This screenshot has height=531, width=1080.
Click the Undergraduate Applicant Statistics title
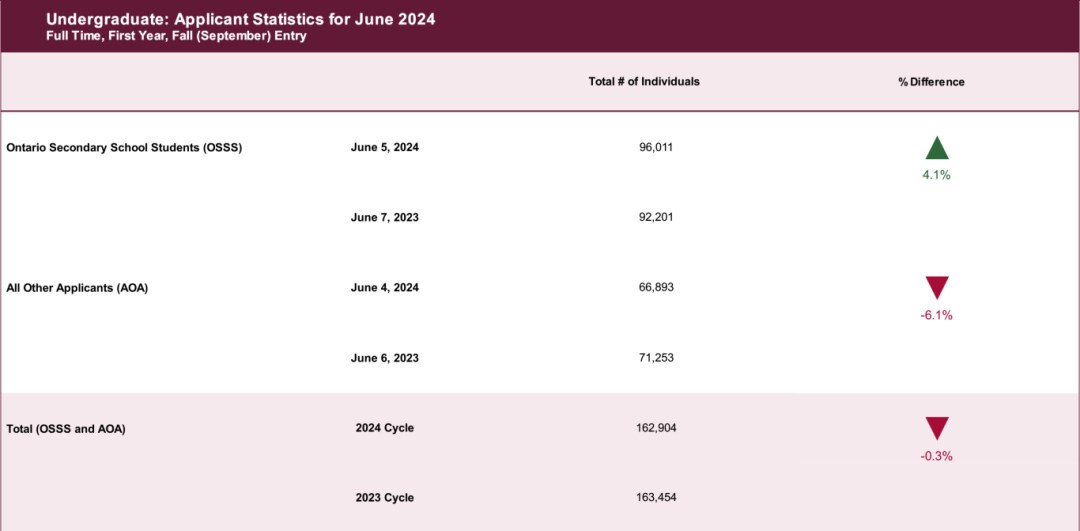point(240,19)
